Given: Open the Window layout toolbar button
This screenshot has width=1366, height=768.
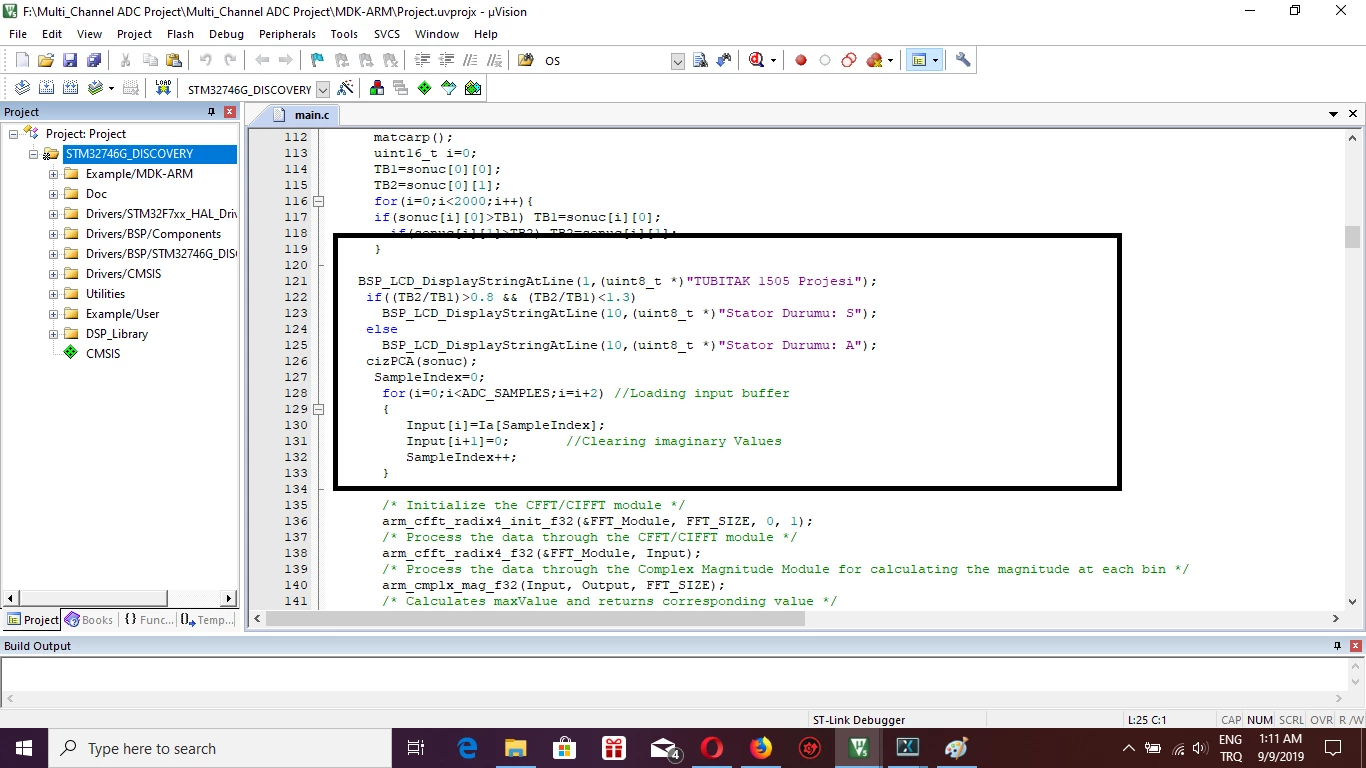Looking at the screenshot, I should coord(919,60).
